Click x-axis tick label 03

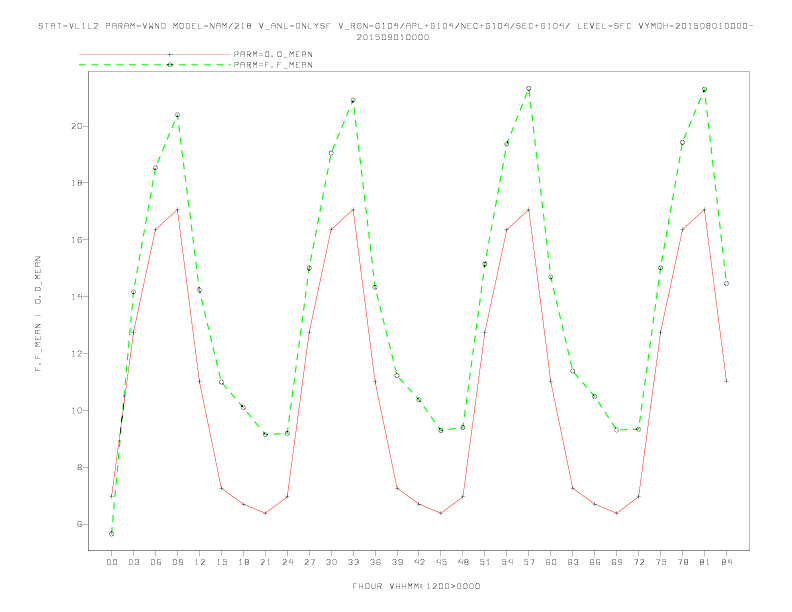(133, 562)
